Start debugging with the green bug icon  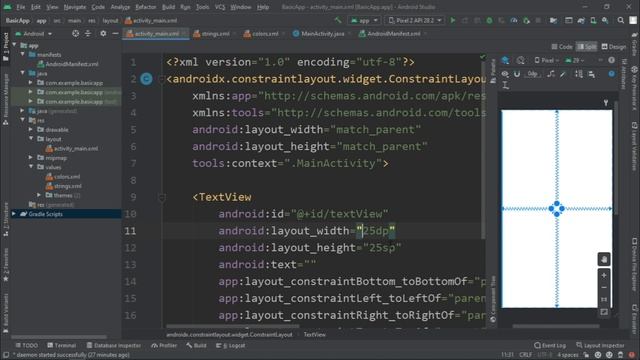489,20
